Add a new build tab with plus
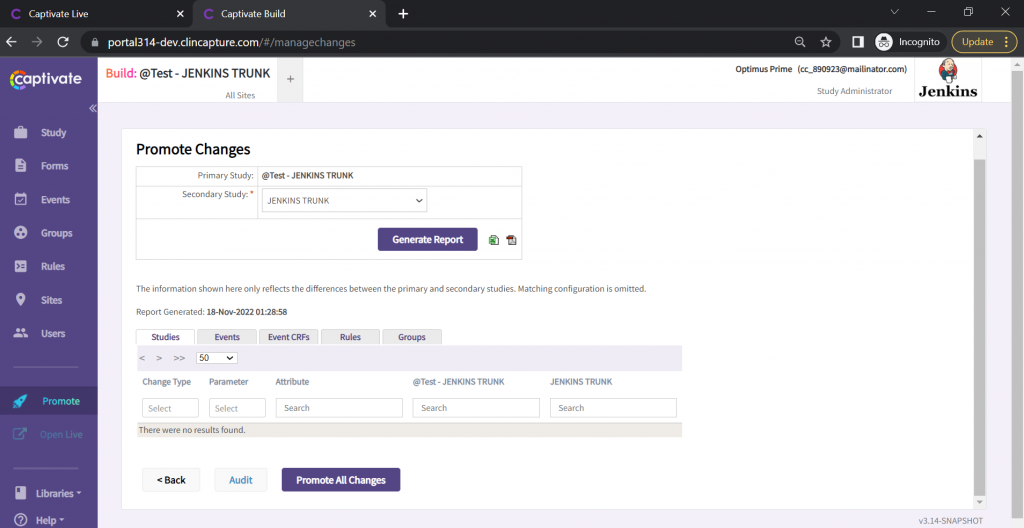This screenshot has width=1024, height=528. (x=290, y=79)
